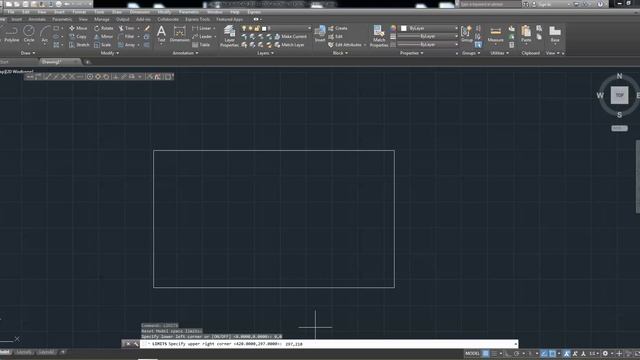Click the Array tool
Image resolution: width=640 pixels, height=360 pixels.
click(x=127, y=44)
